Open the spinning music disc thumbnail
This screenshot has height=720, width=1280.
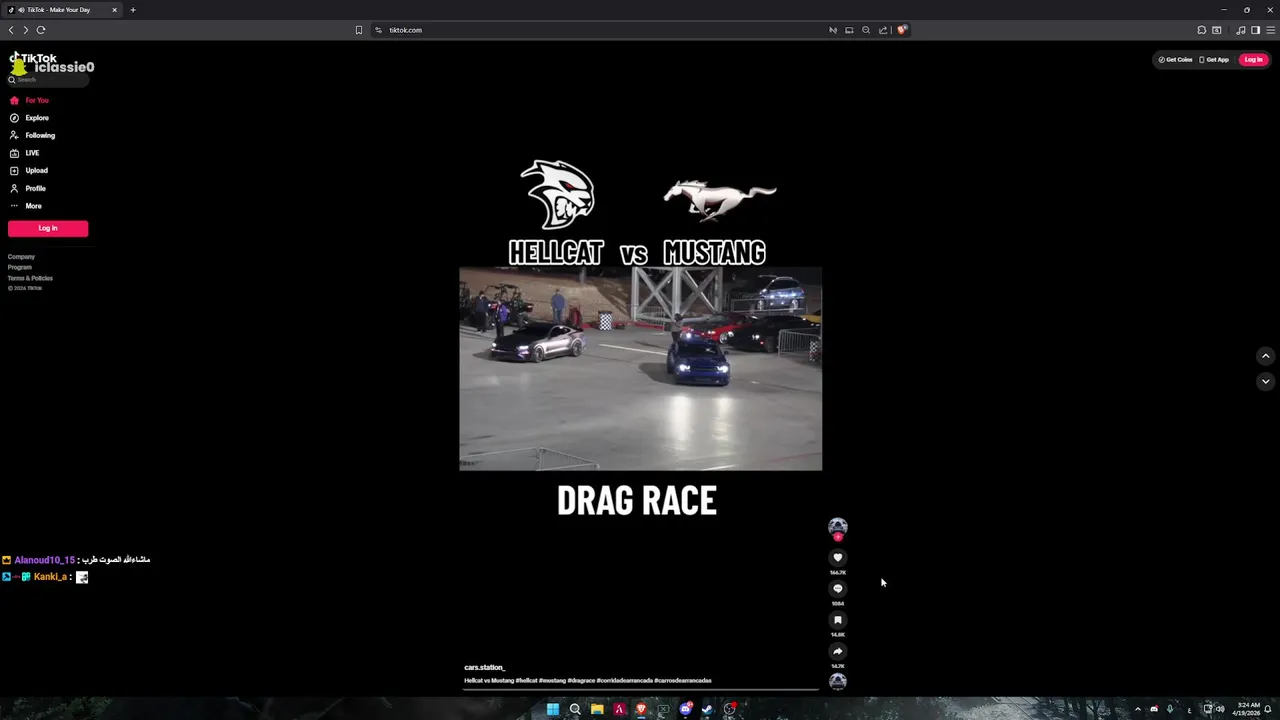838,681
